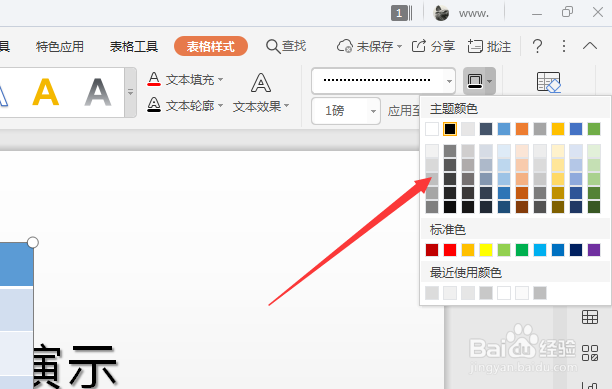
Task: Collapse the ribbon with the up chevron
Action: click(x=590, y=46)
